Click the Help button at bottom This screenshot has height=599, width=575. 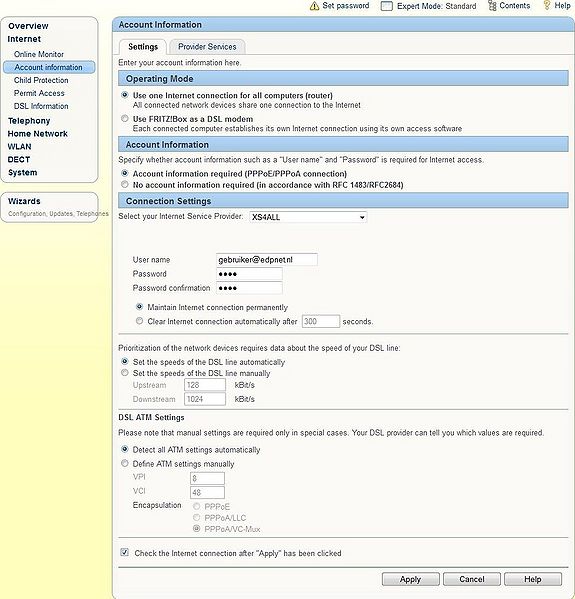click(x=533, y=579)
